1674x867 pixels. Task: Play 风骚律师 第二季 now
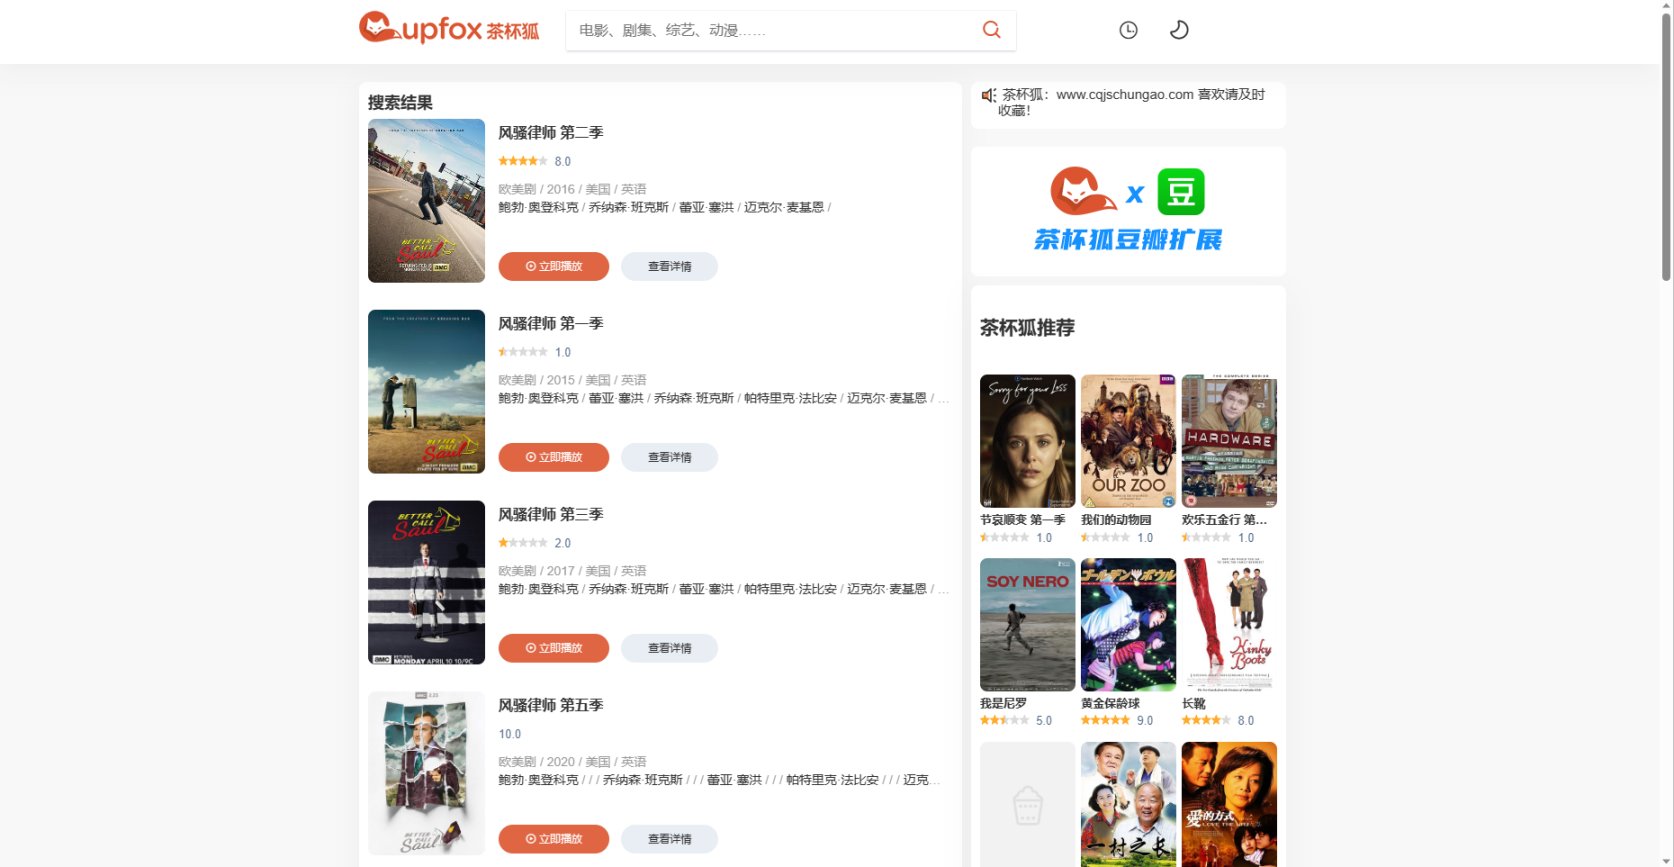pos(554,266)
